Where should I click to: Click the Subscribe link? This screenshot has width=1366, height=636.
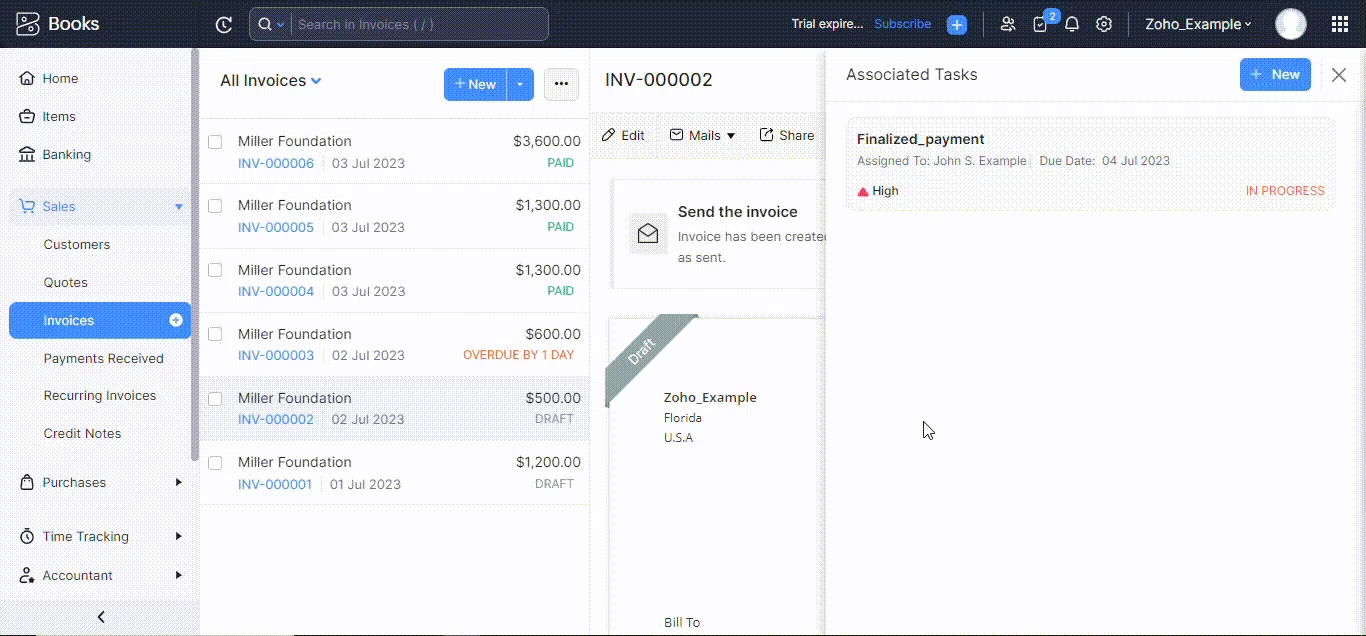coord(902,24)
